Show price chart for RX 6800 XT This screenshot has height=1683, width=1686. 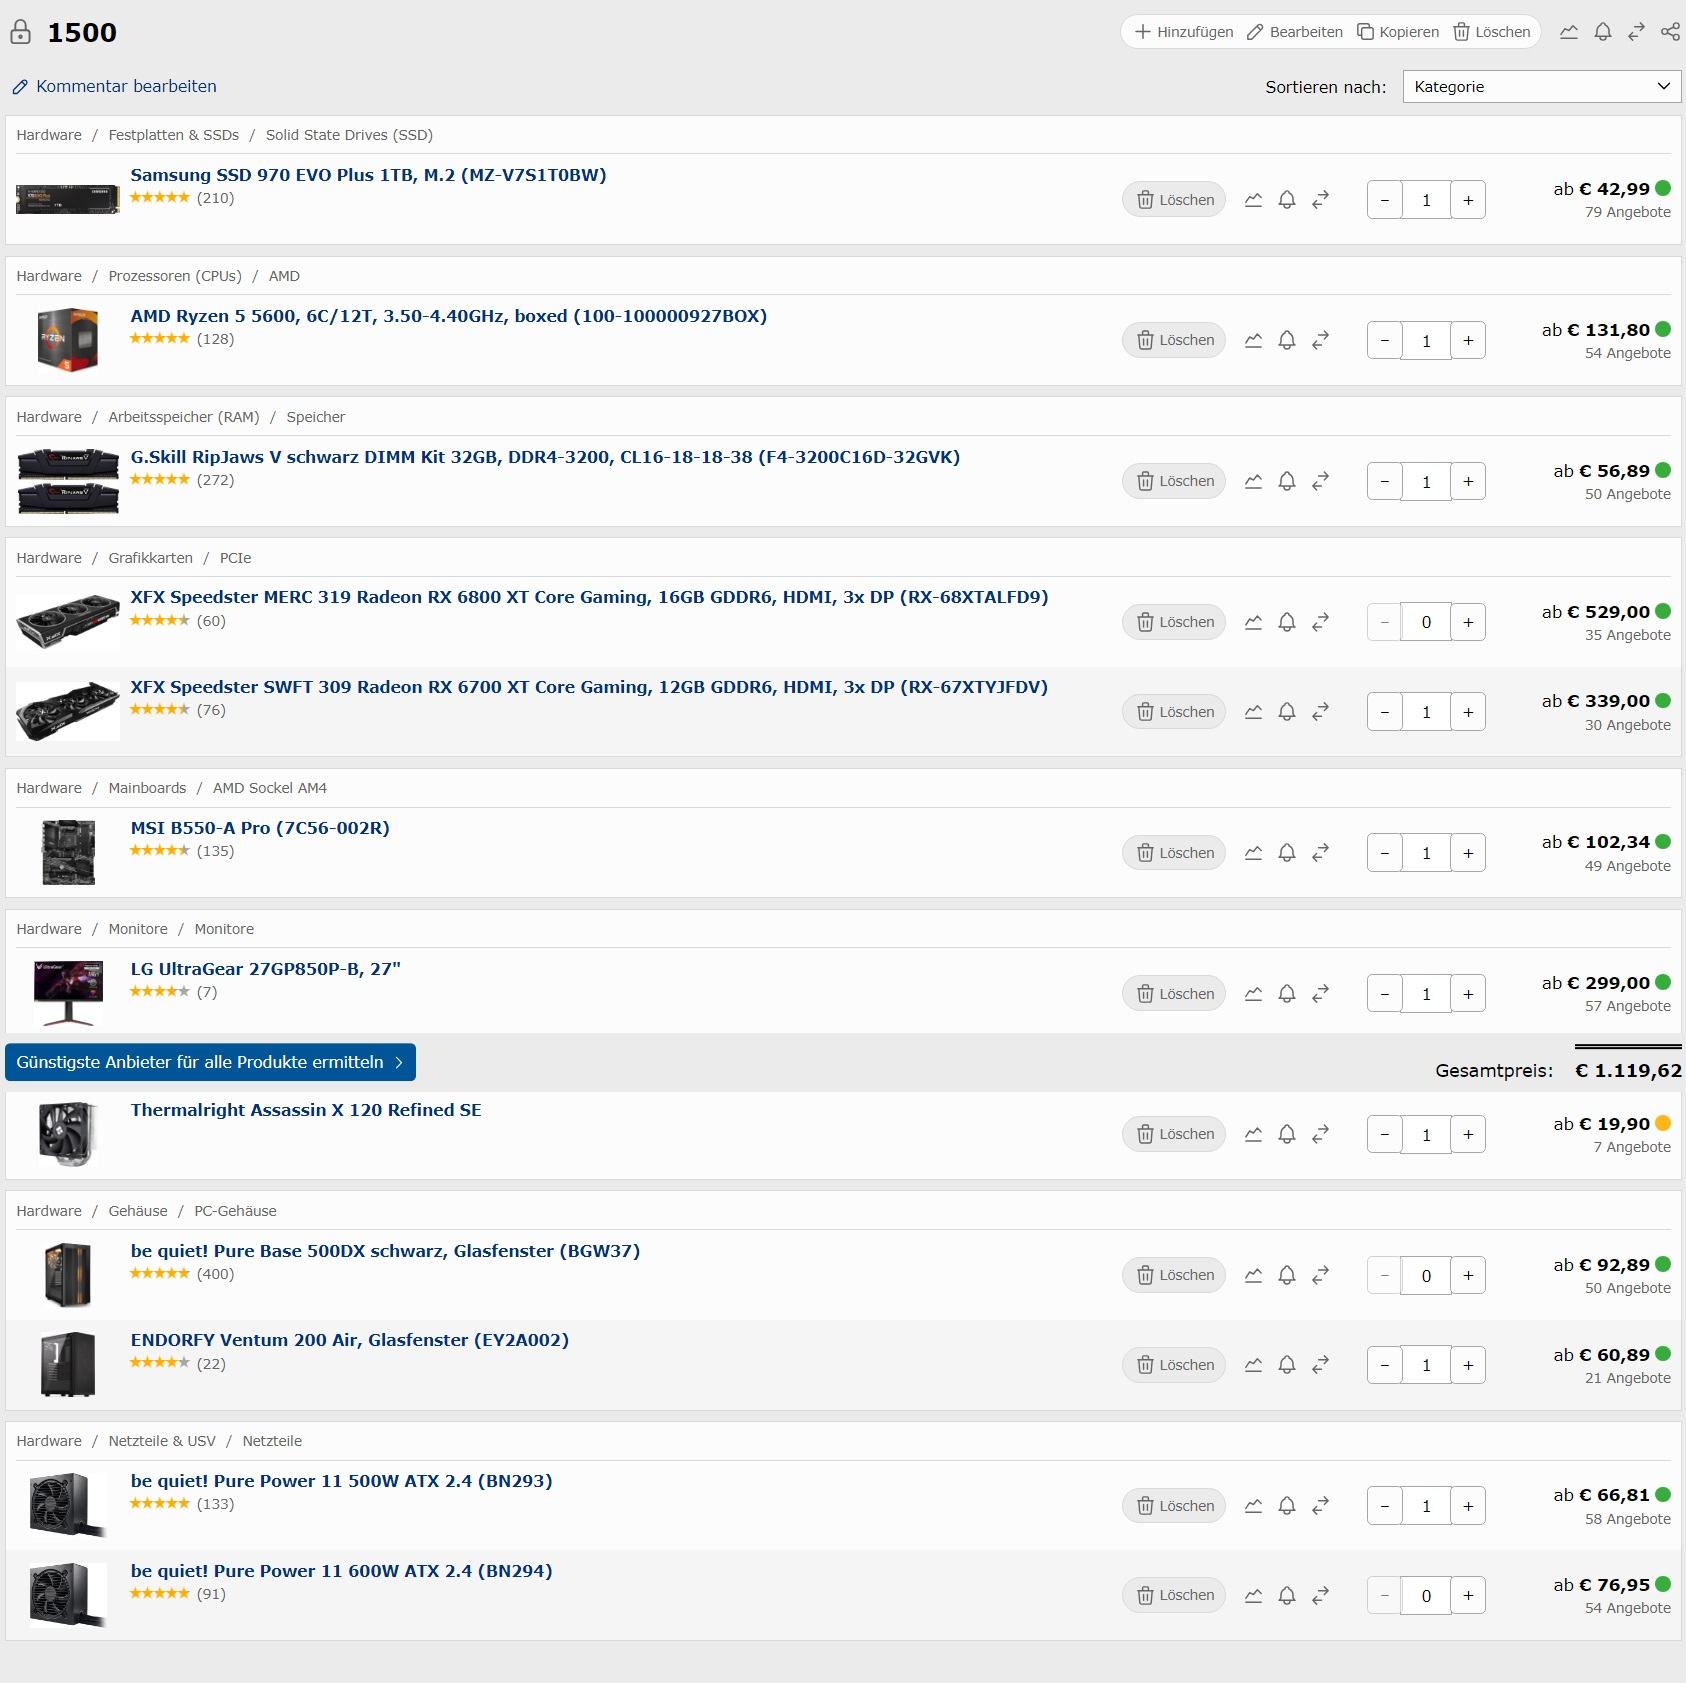point(1253,622)
